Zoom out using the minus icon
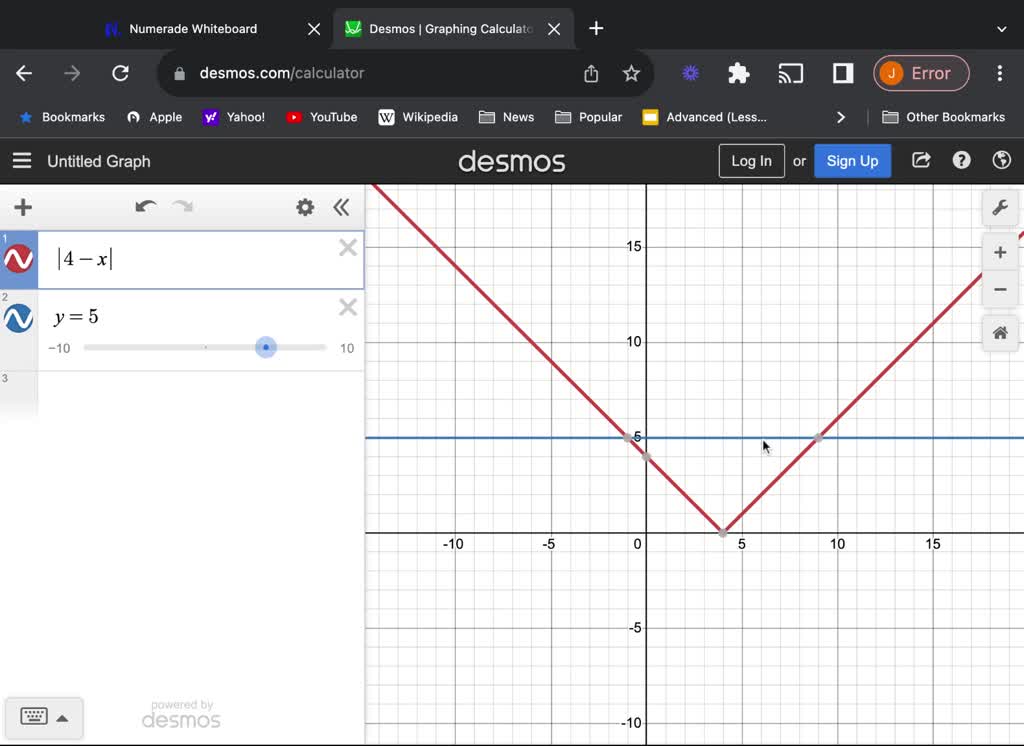Image resolution: width=1024 pixels, height=746 pixels. point(1000,290)
